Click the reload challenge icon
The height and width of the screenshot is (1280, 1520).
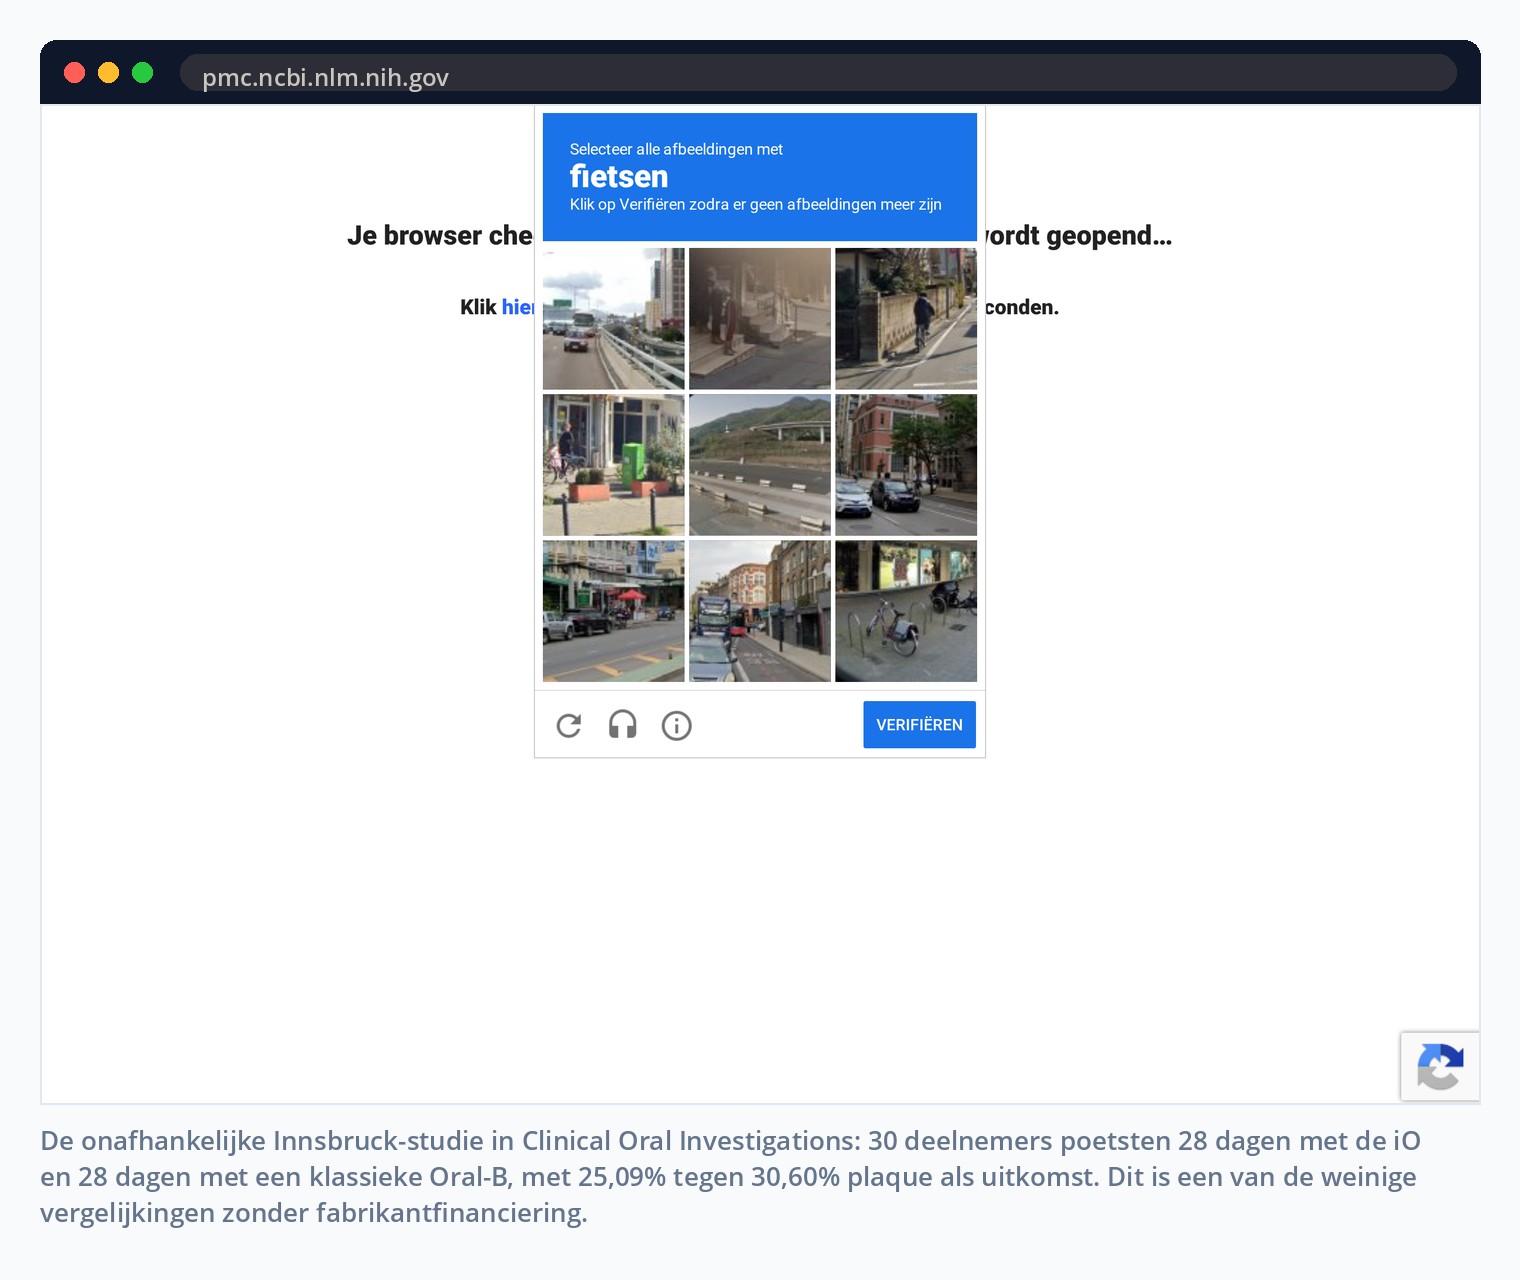coord(569,725)
